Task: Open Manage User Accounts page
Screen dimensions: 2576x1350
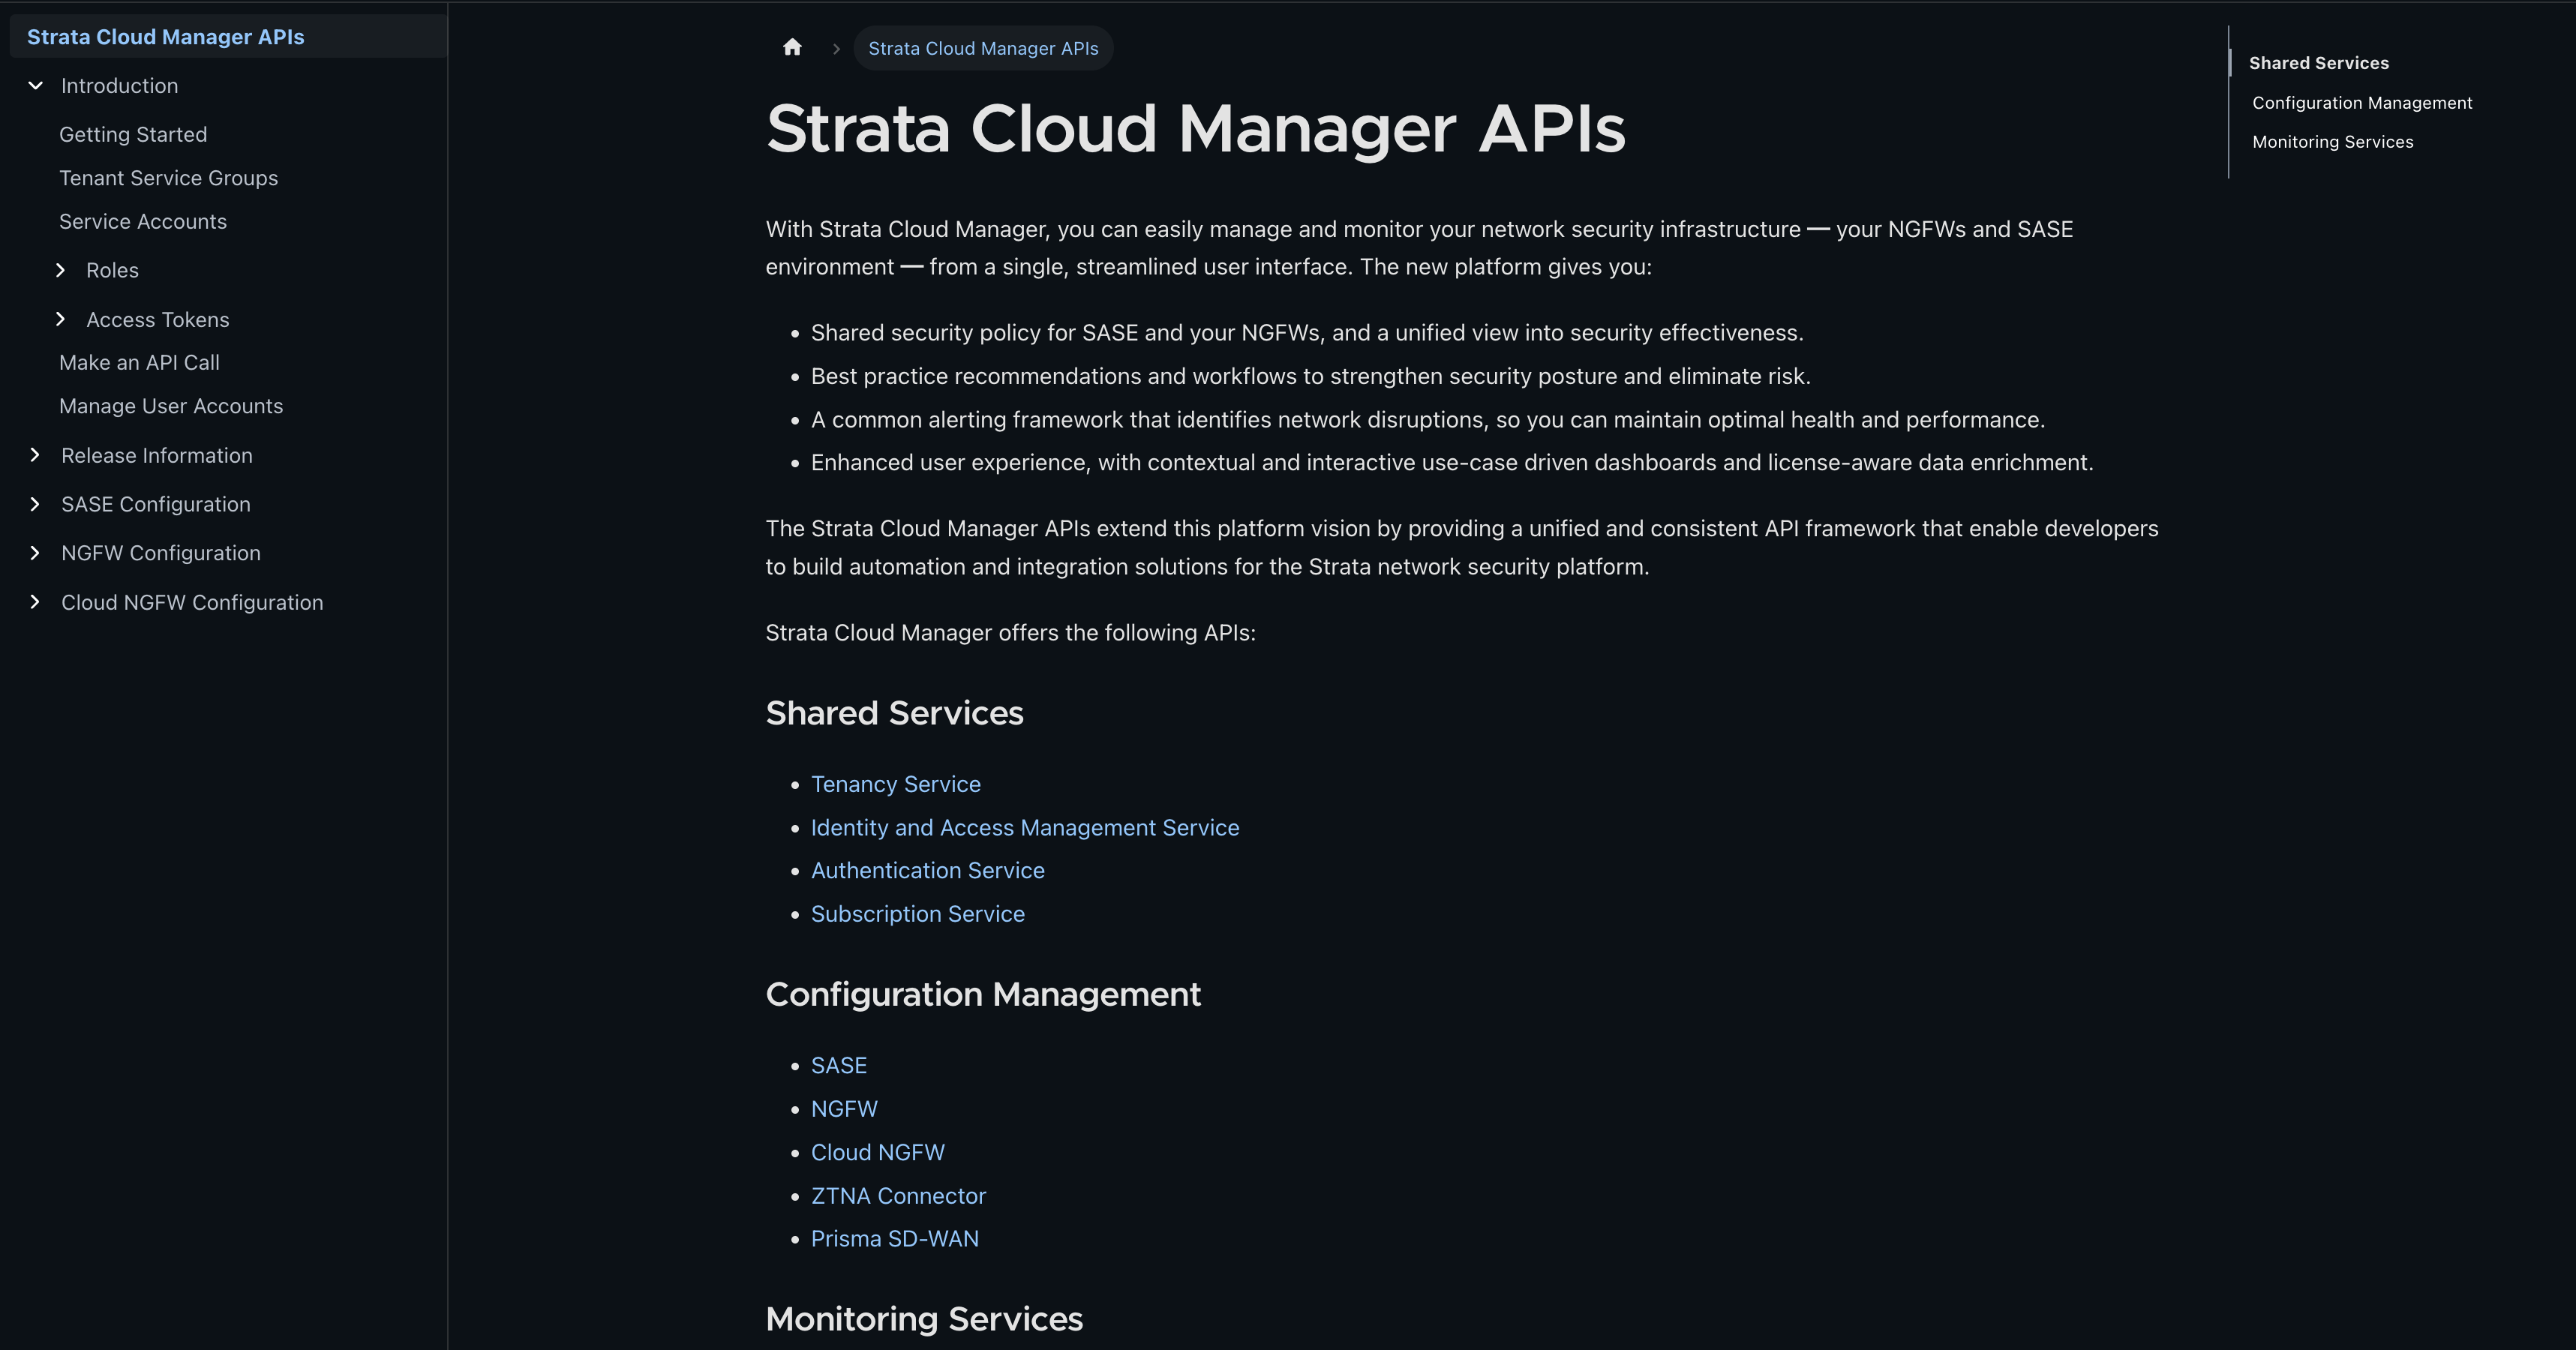Action: (x=171, y=406)
